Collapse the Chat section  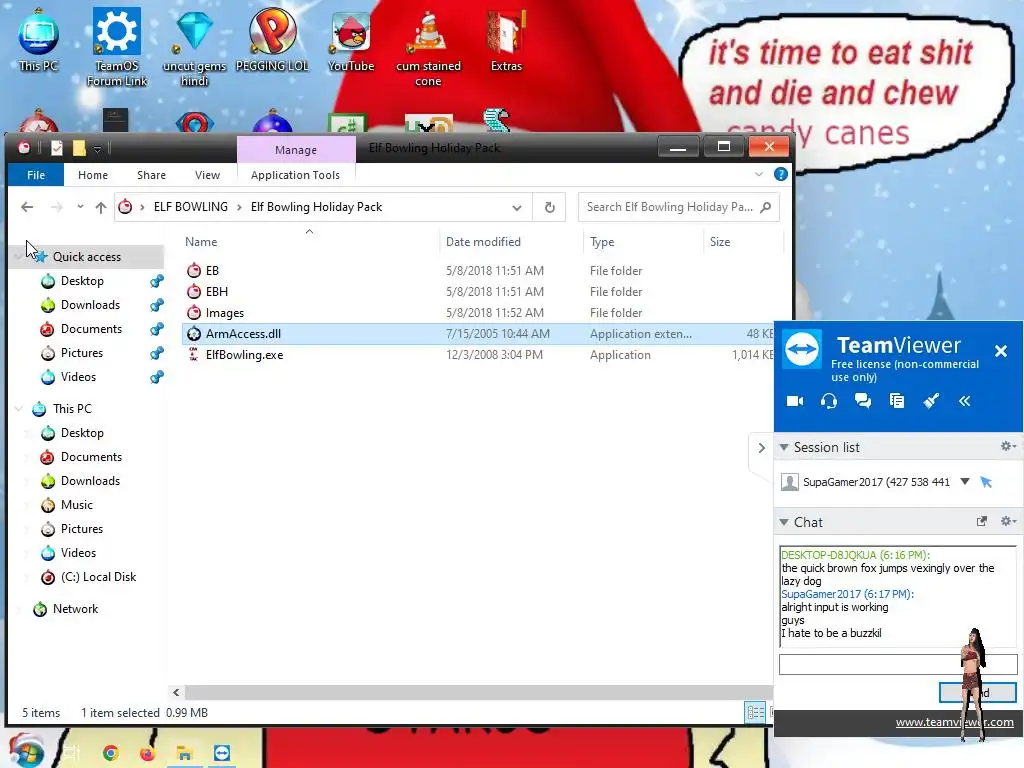(784, 522)
